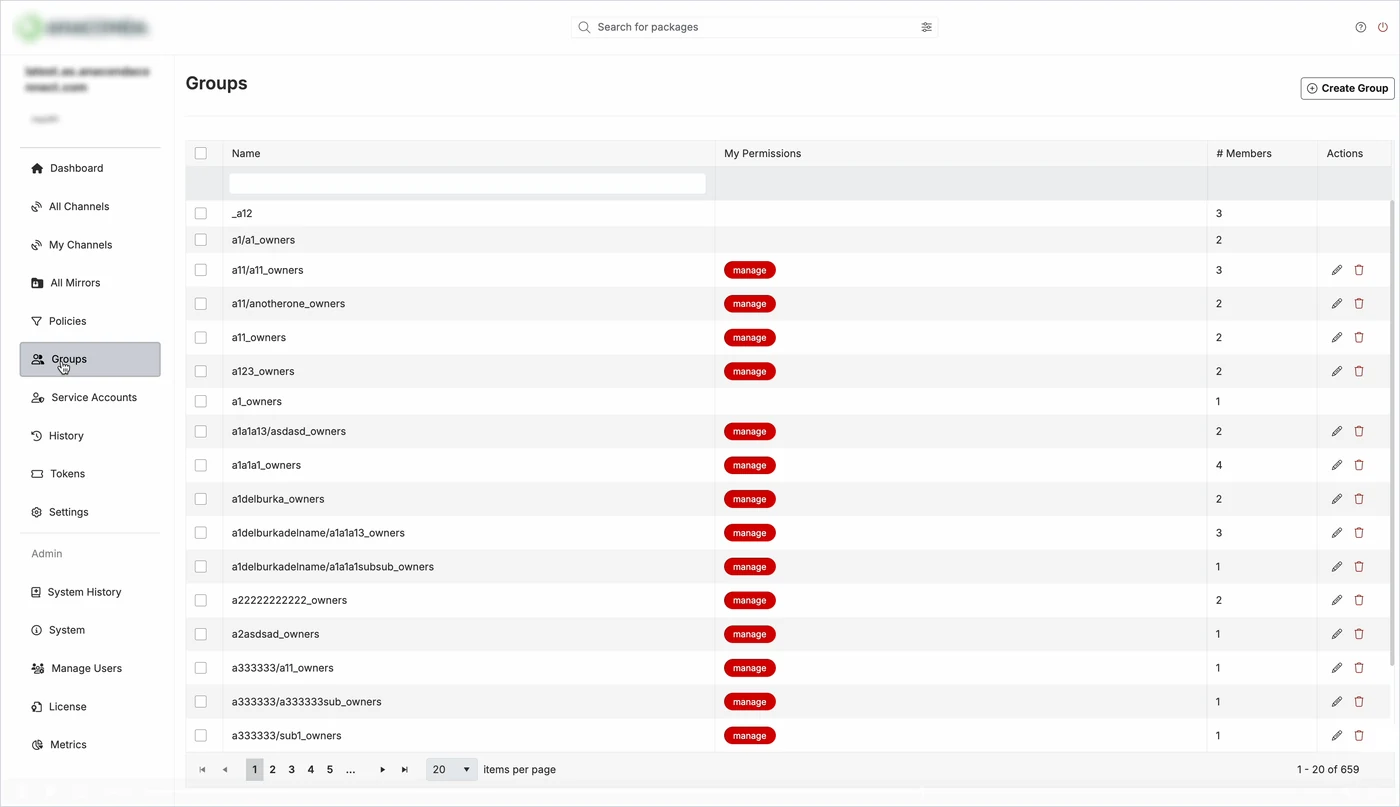This screenshot has width=1400, height=807.
Task: Select the a1/a1_owners row checkbox
Action: (x=201, y=240)
